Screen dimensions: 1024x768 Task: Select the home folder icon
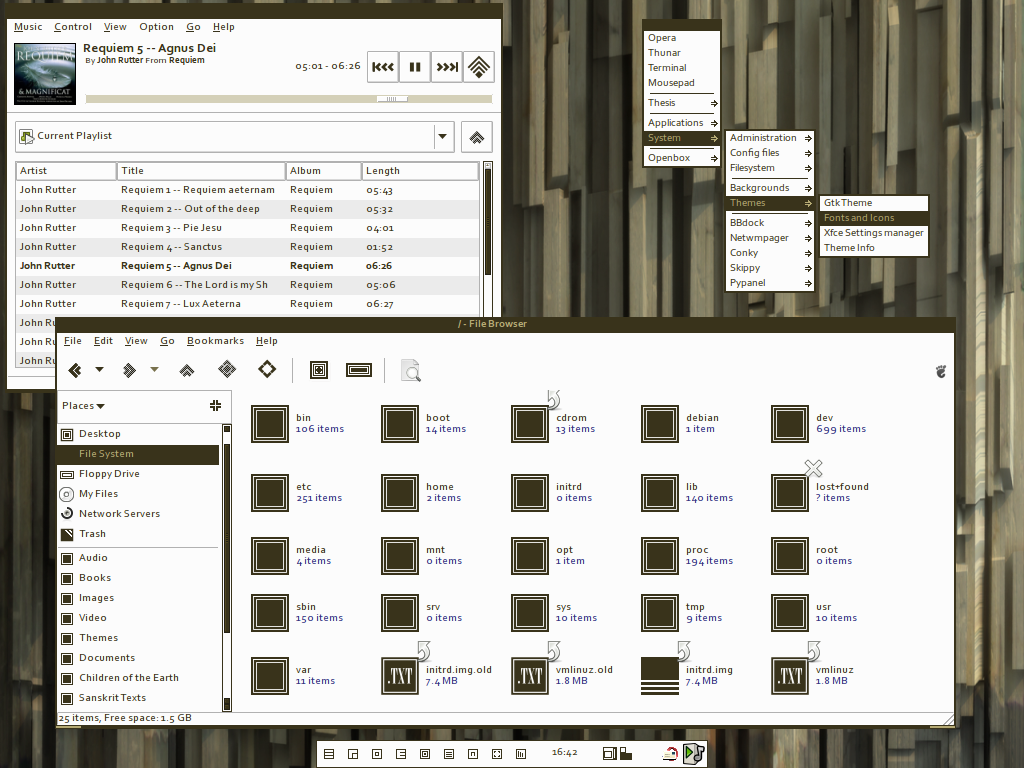click(x=400, y=492)
